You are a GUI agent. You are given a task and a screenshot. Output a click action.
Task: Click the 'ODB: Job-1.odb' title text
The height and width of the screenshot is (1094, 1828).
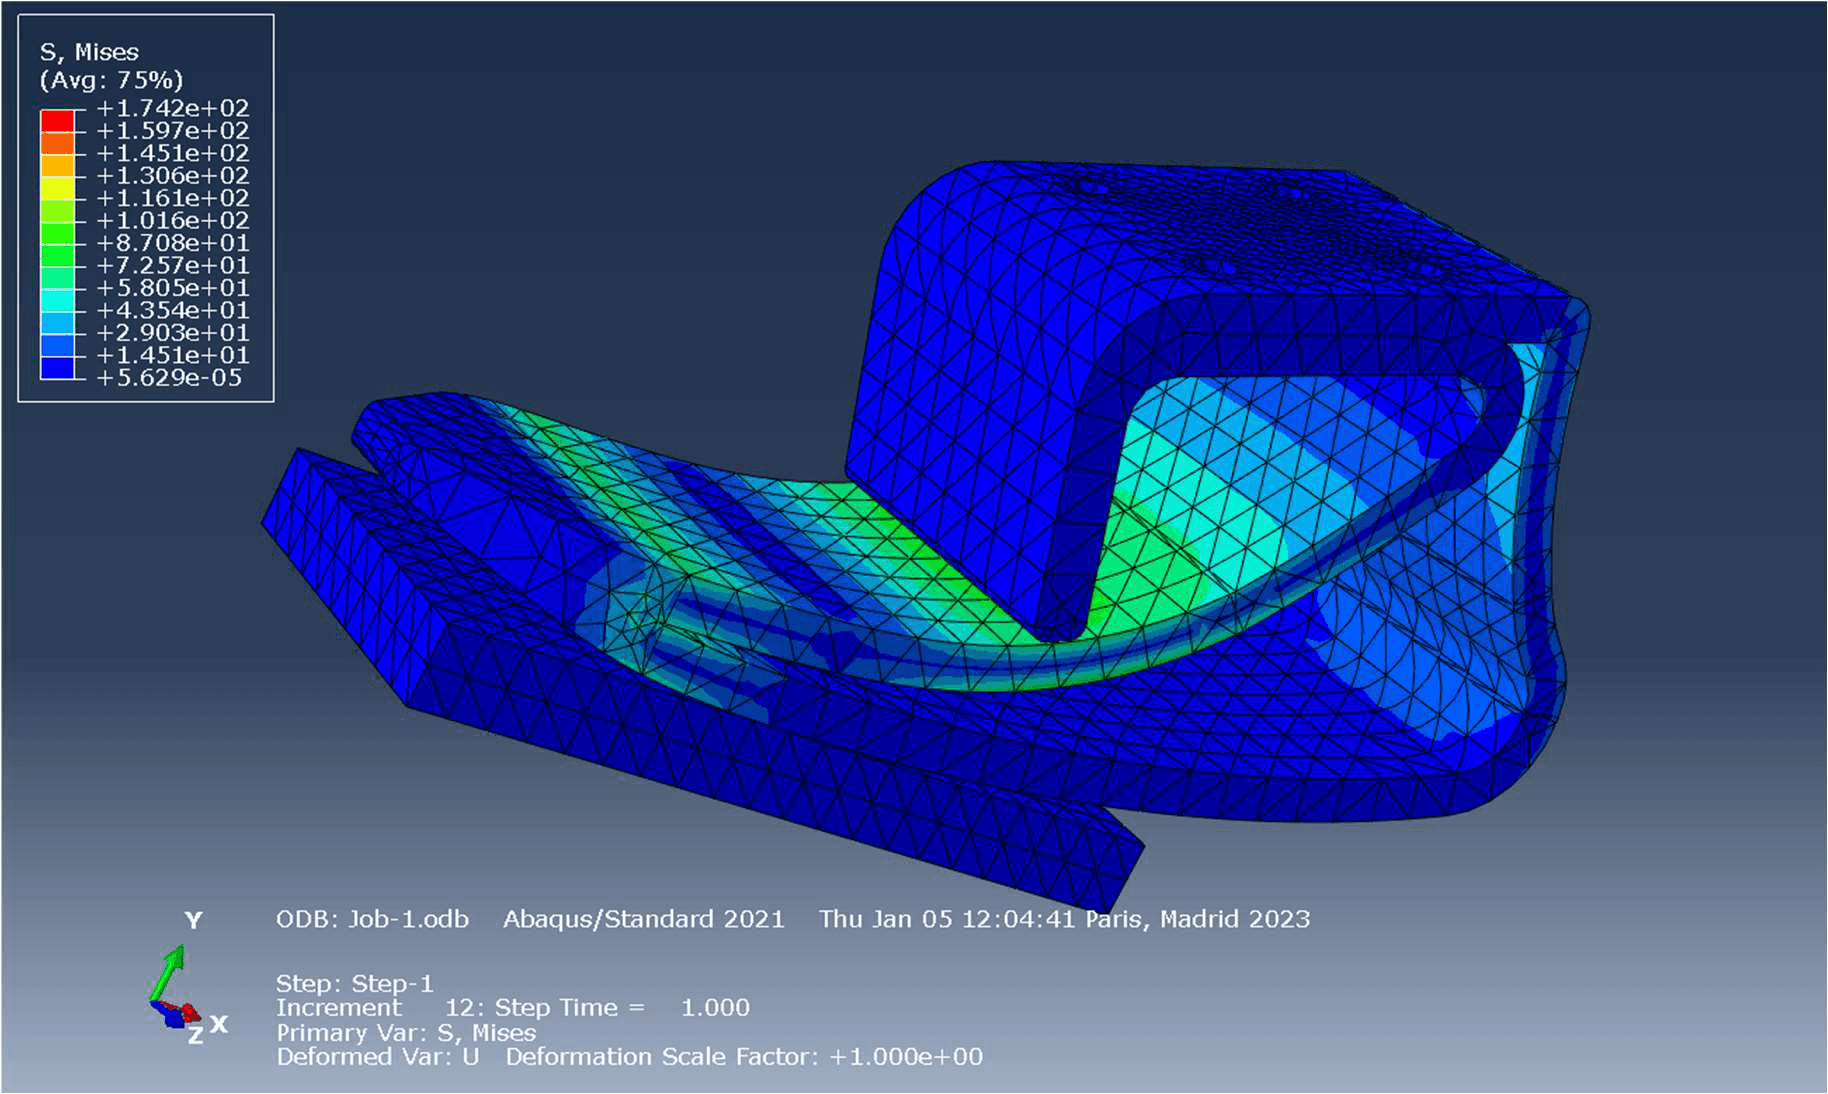pos(372,919)
